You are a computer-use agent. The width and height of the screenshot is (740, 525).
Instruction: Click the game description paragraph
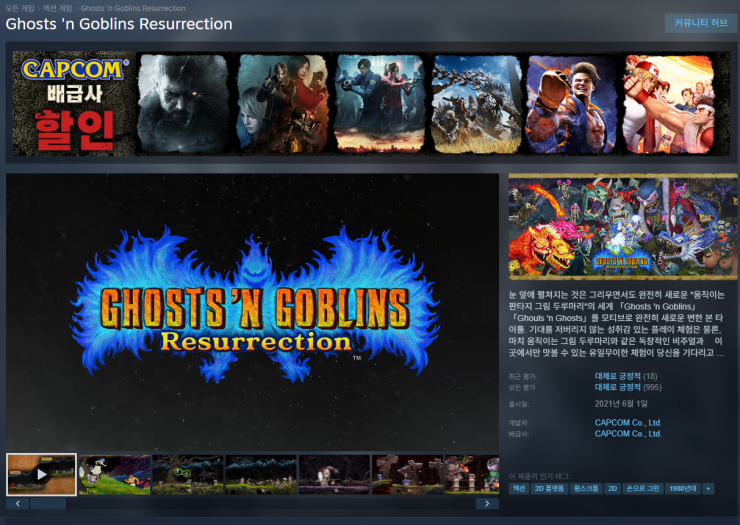pyautogui.click(x=617, y=324)
